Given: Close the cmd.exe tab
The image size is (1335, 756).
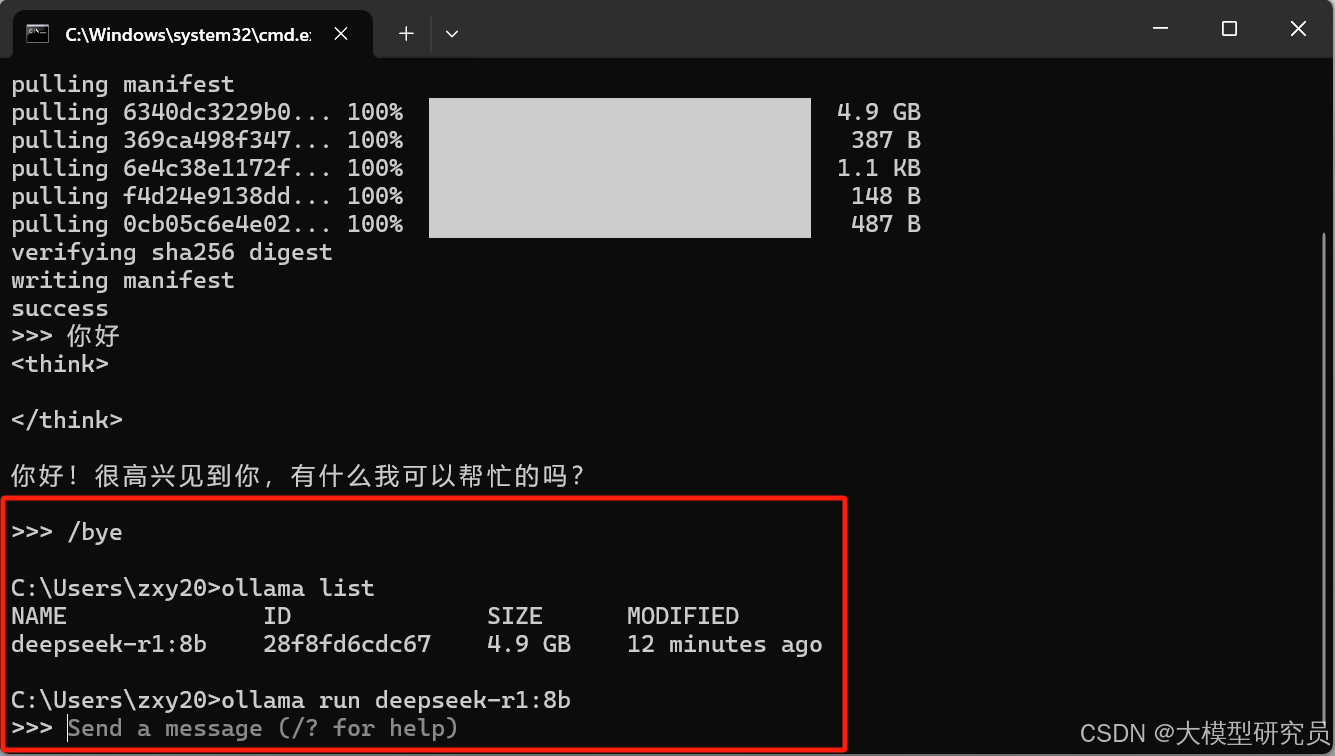Looking at the screenshot, I should coord(341,33).
